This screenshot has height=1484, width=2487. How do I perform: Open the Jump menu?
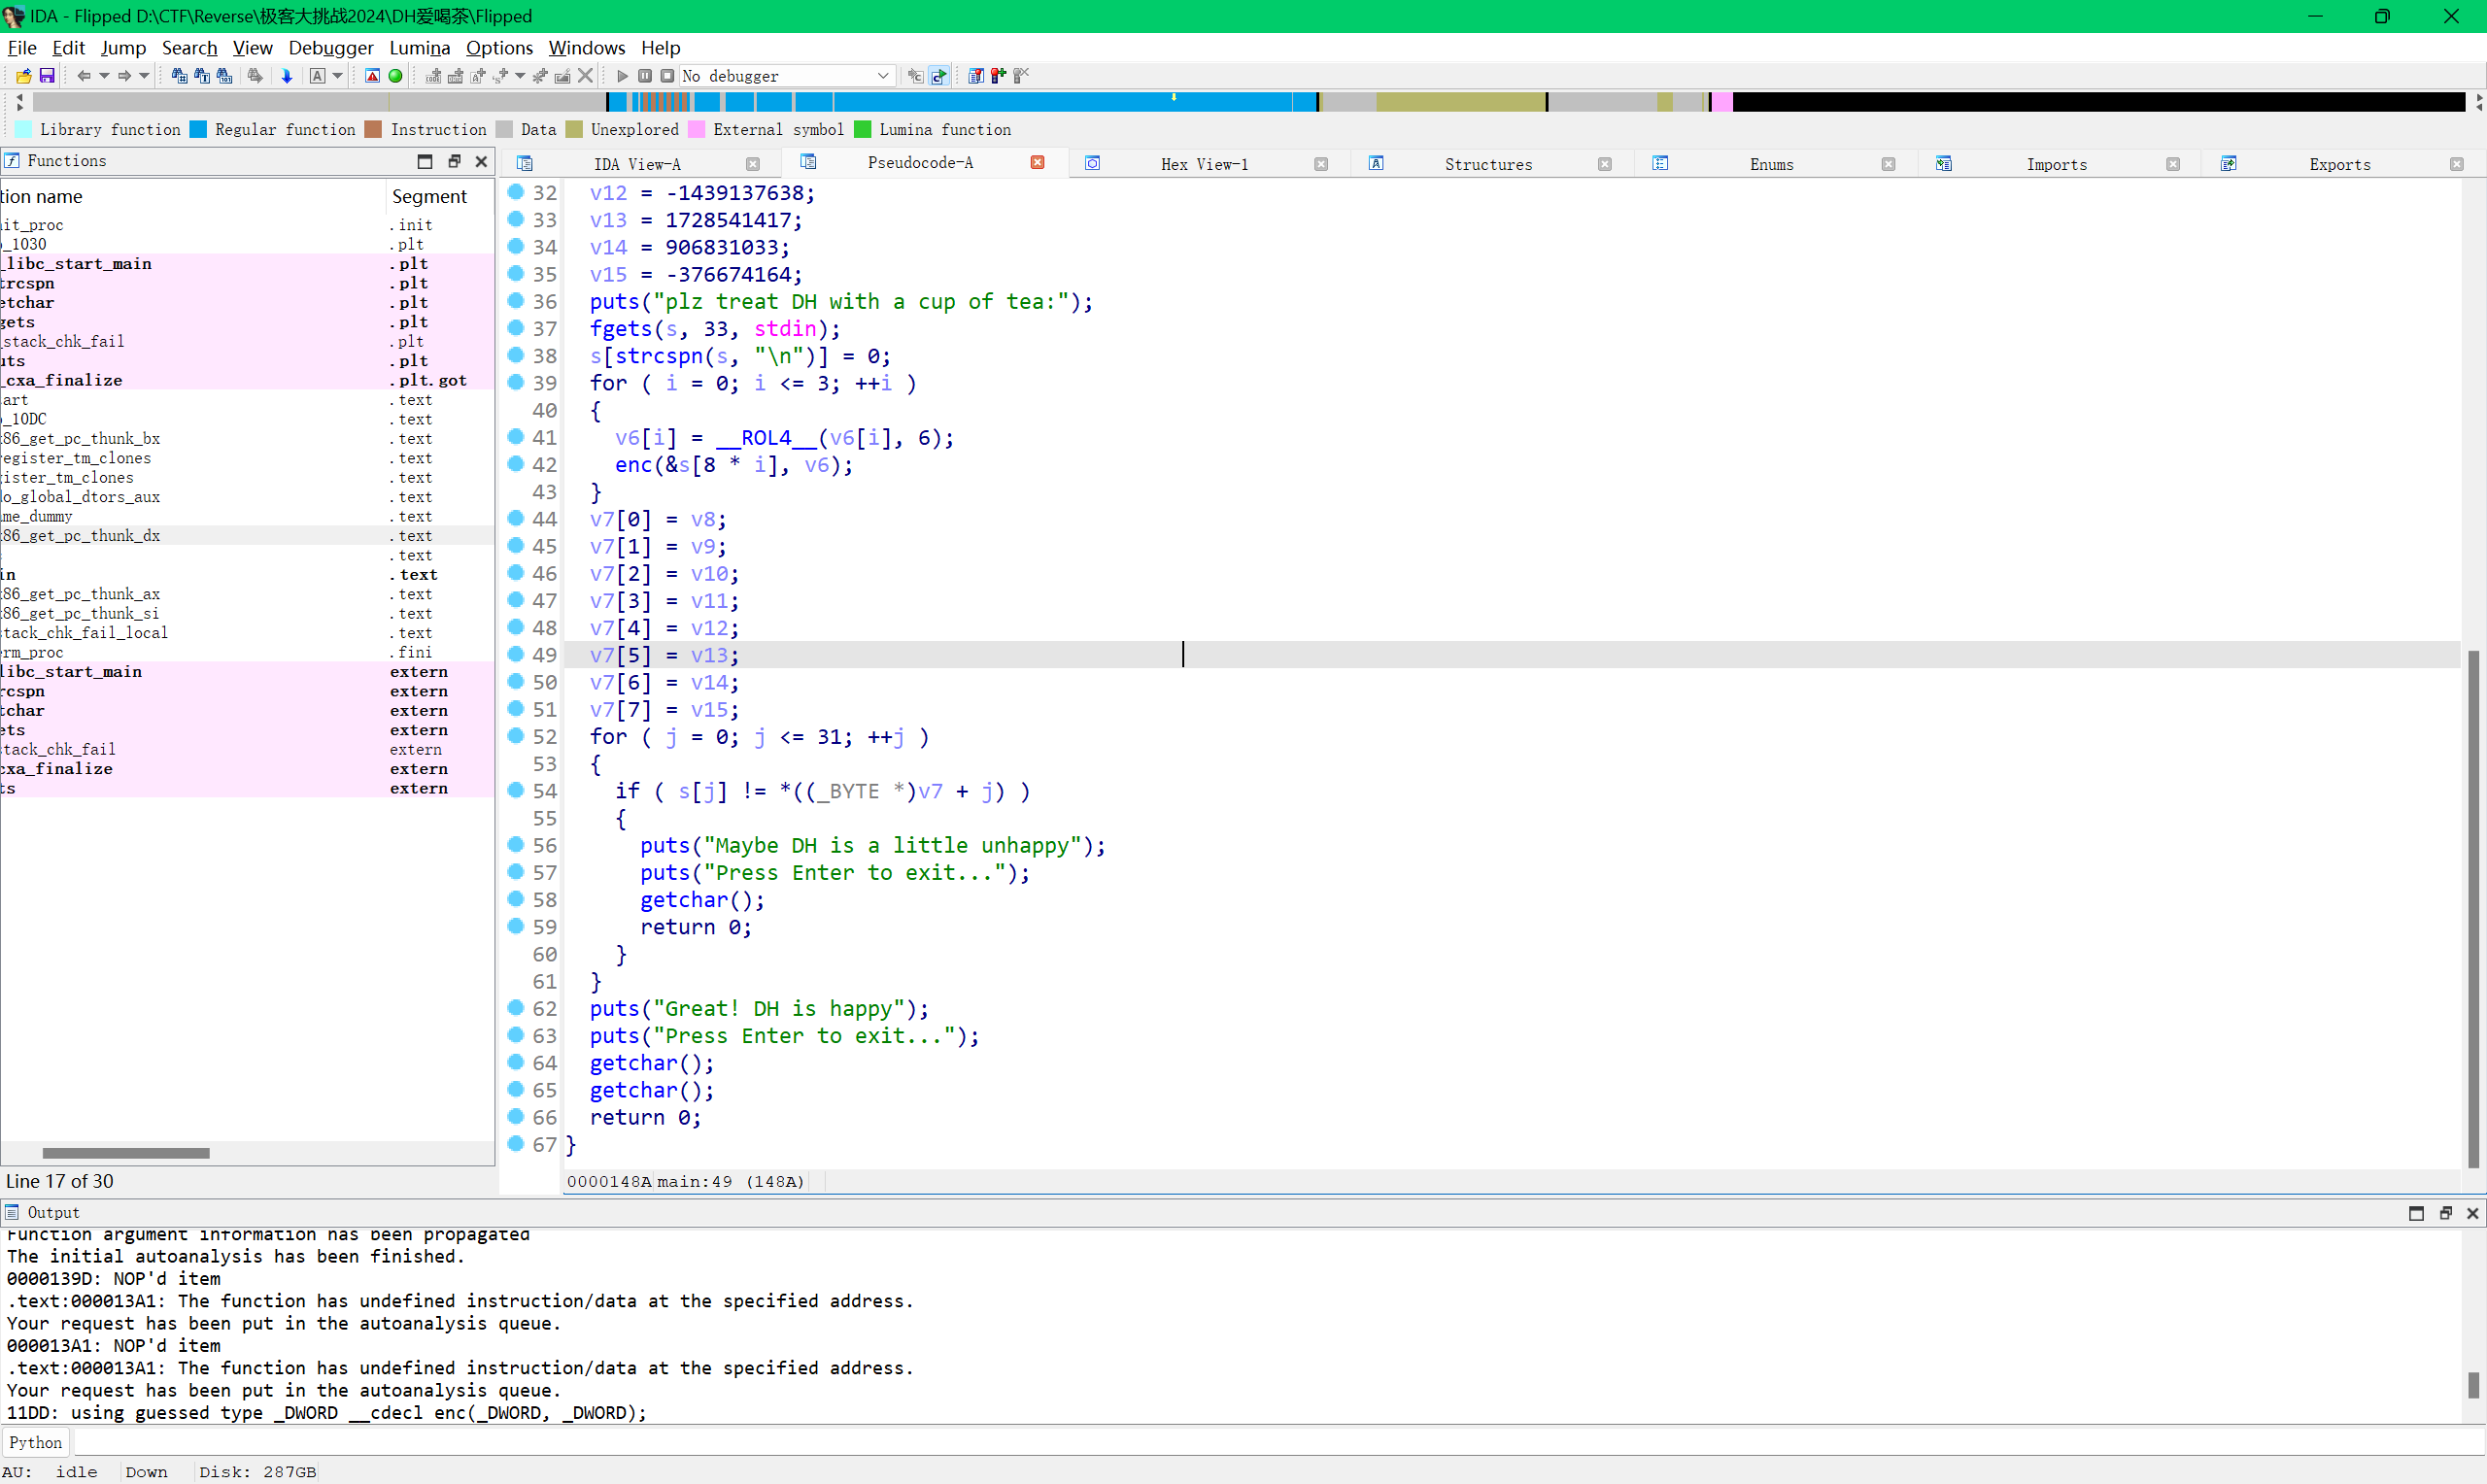(x=123, y=48)
